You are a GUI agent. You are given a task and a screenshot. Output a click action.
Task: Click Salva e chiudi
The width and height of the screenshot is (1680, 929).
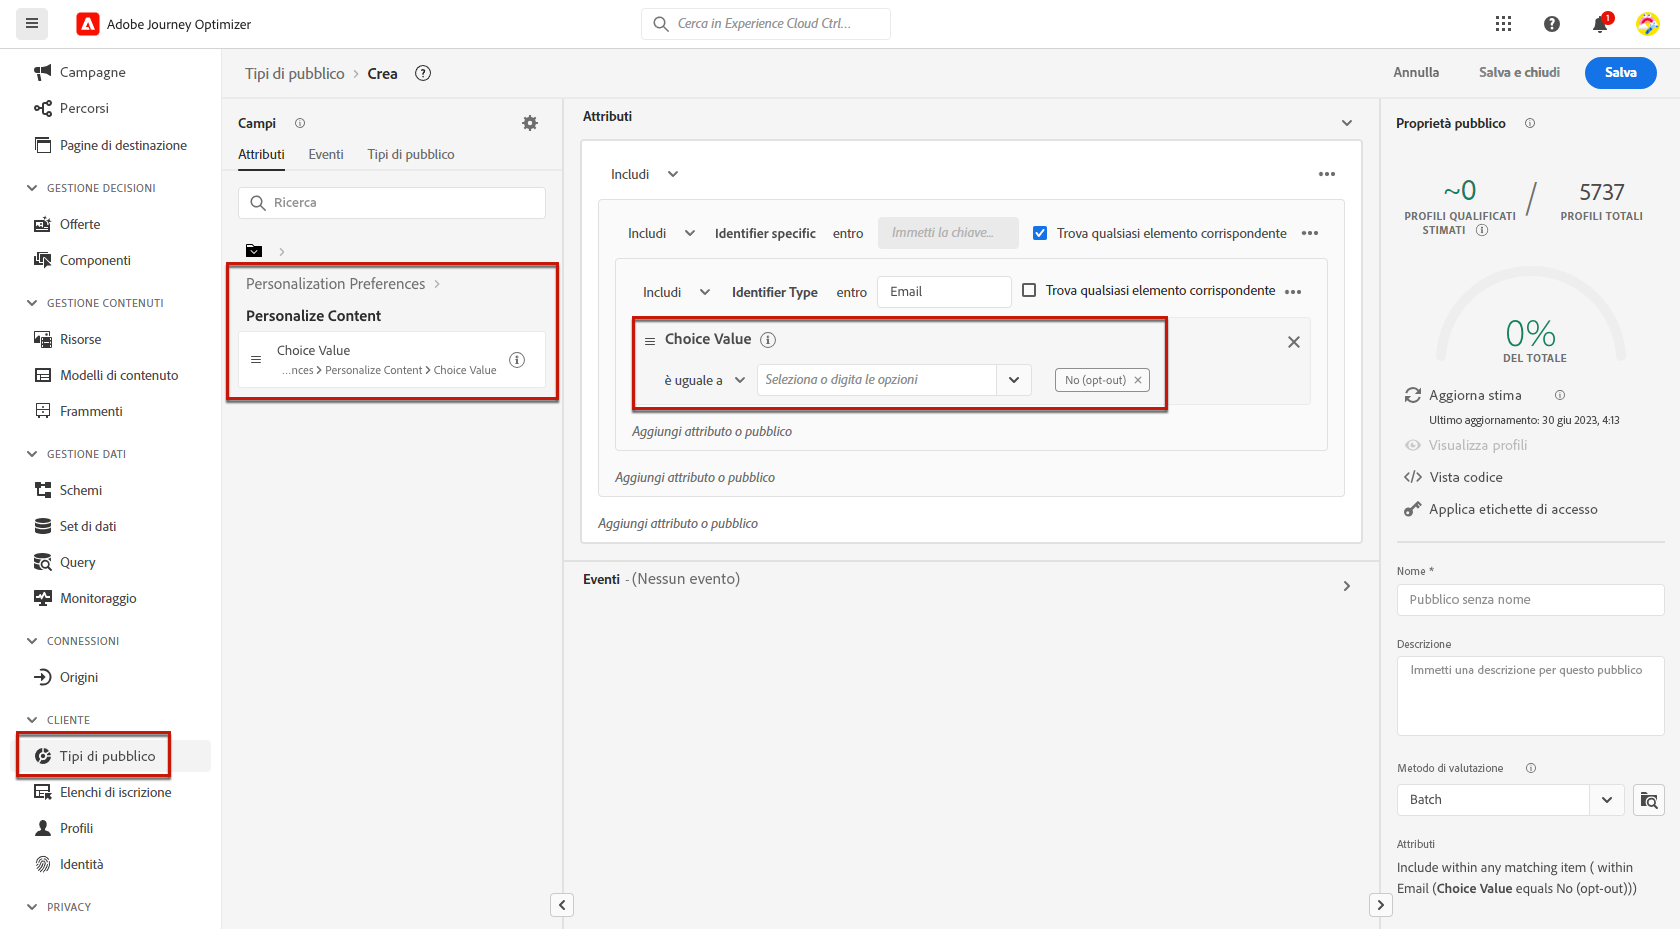[x=1519, y=73]
